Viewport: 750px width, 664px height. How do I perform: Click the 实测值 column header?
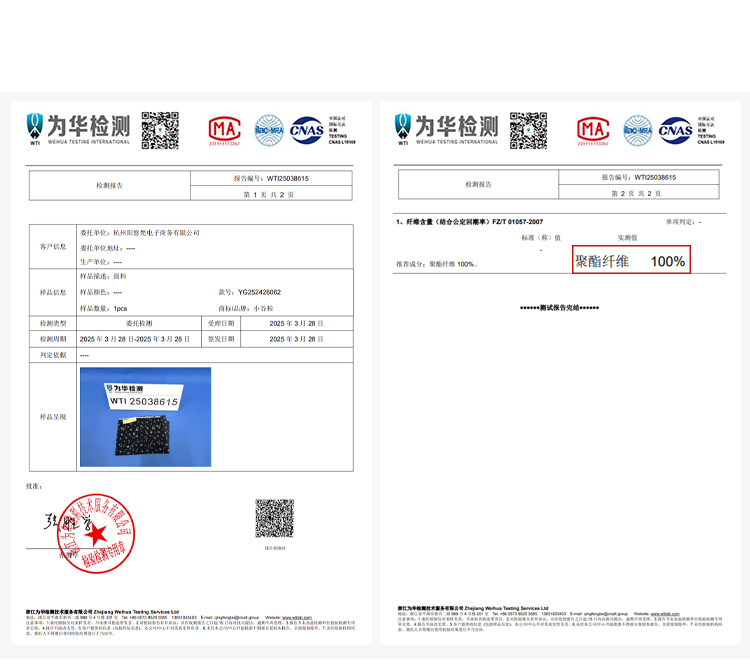coord(628,238)
